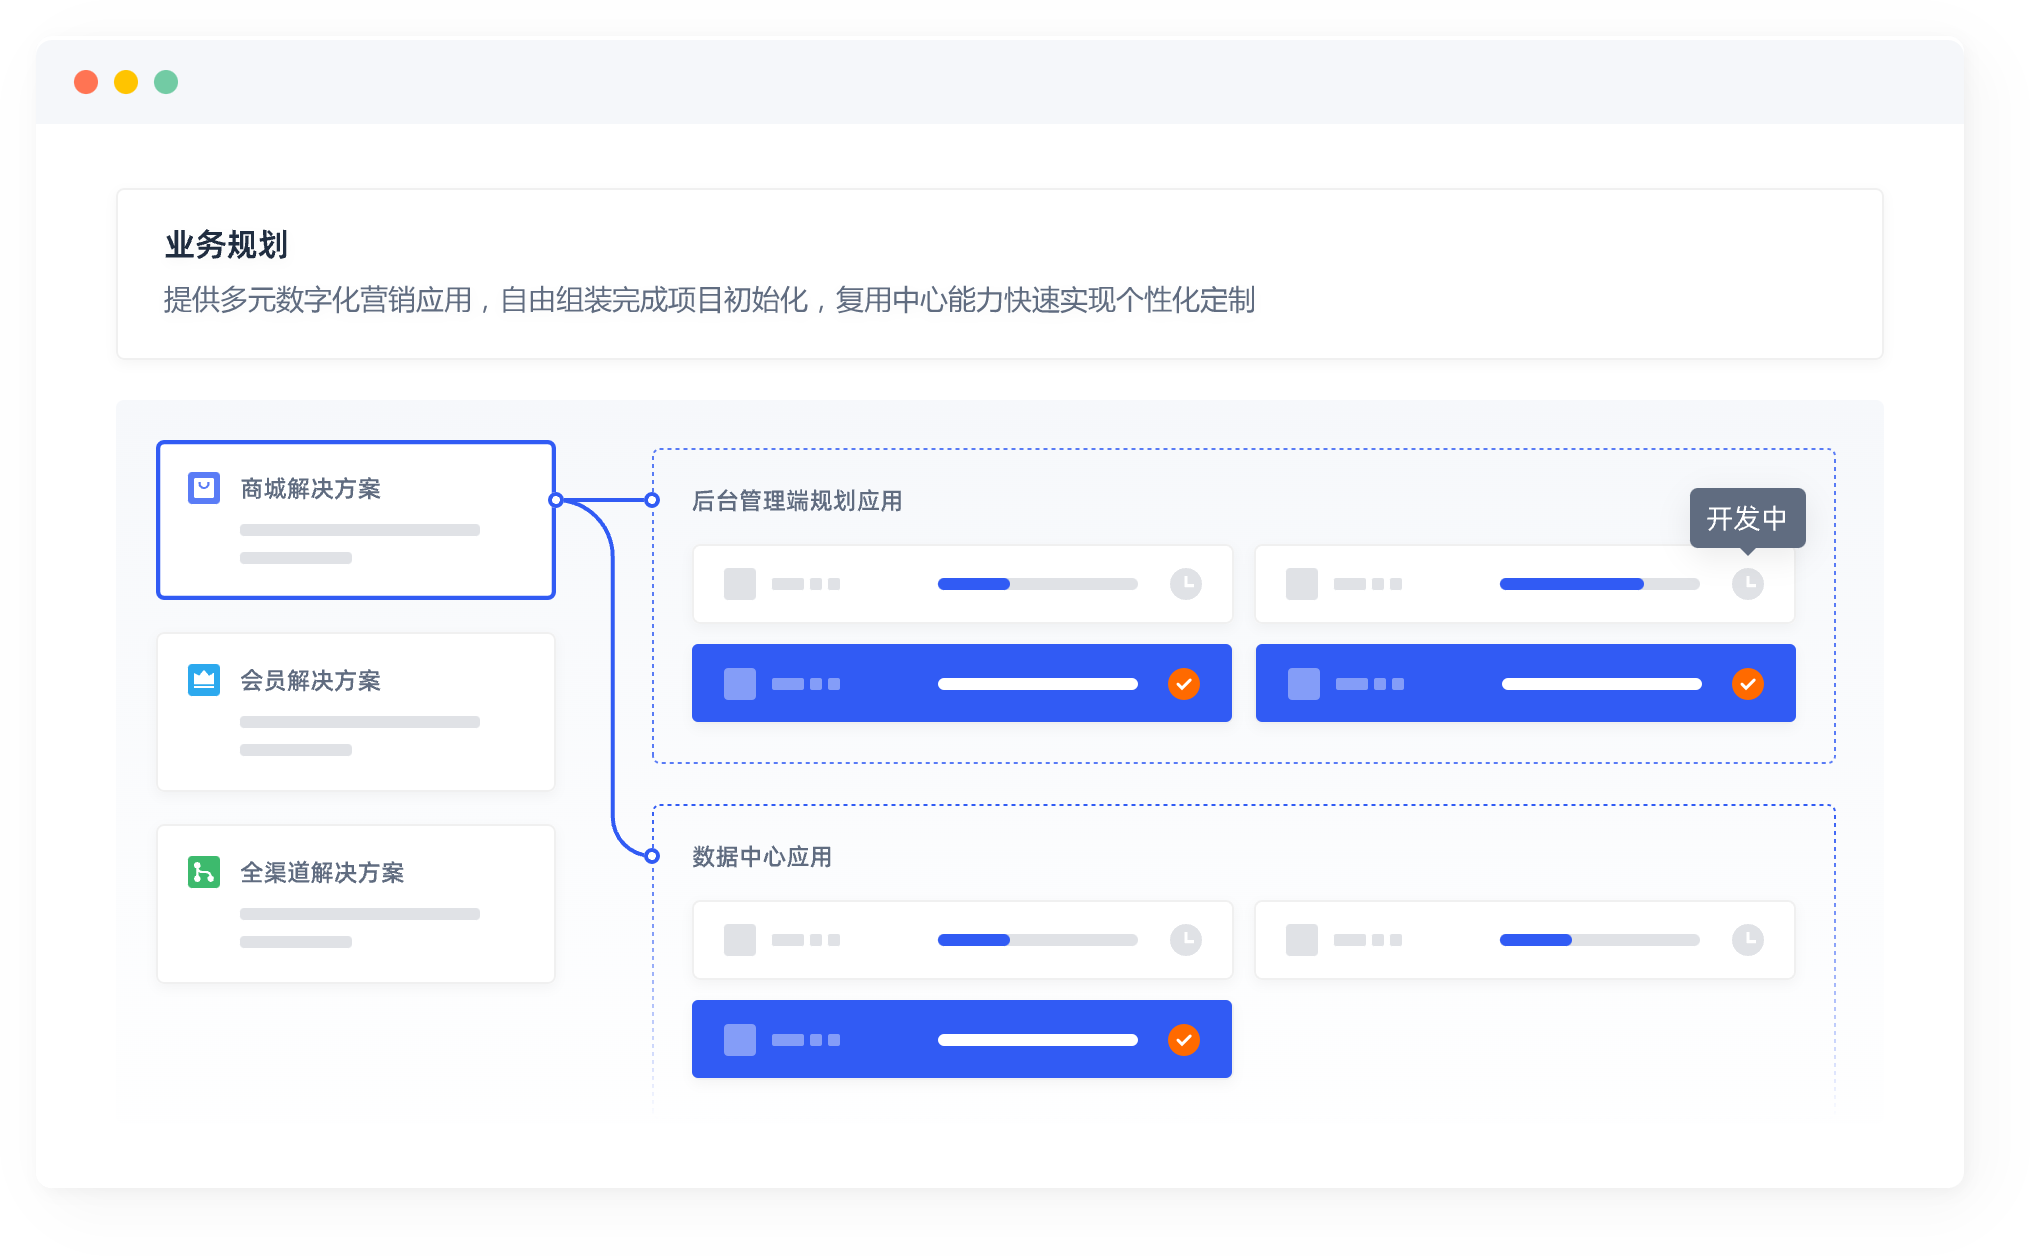The image size is (2030, 1256).
Task: Select the 会员解决方案 card
Action: 356,712
